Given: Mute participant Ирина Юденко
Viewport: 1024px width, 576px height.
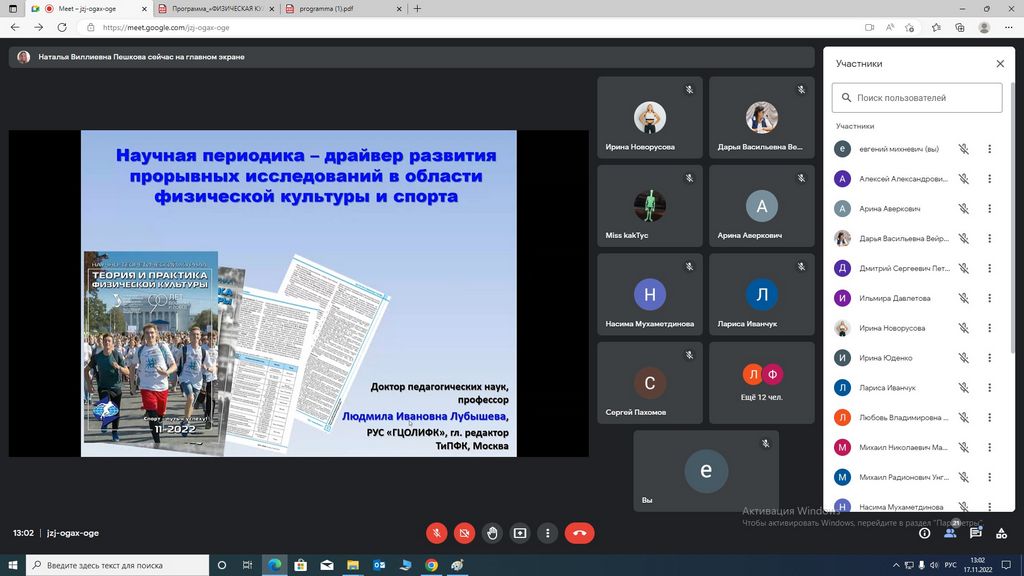Looking at the screenshot, I should click(964, 358).
